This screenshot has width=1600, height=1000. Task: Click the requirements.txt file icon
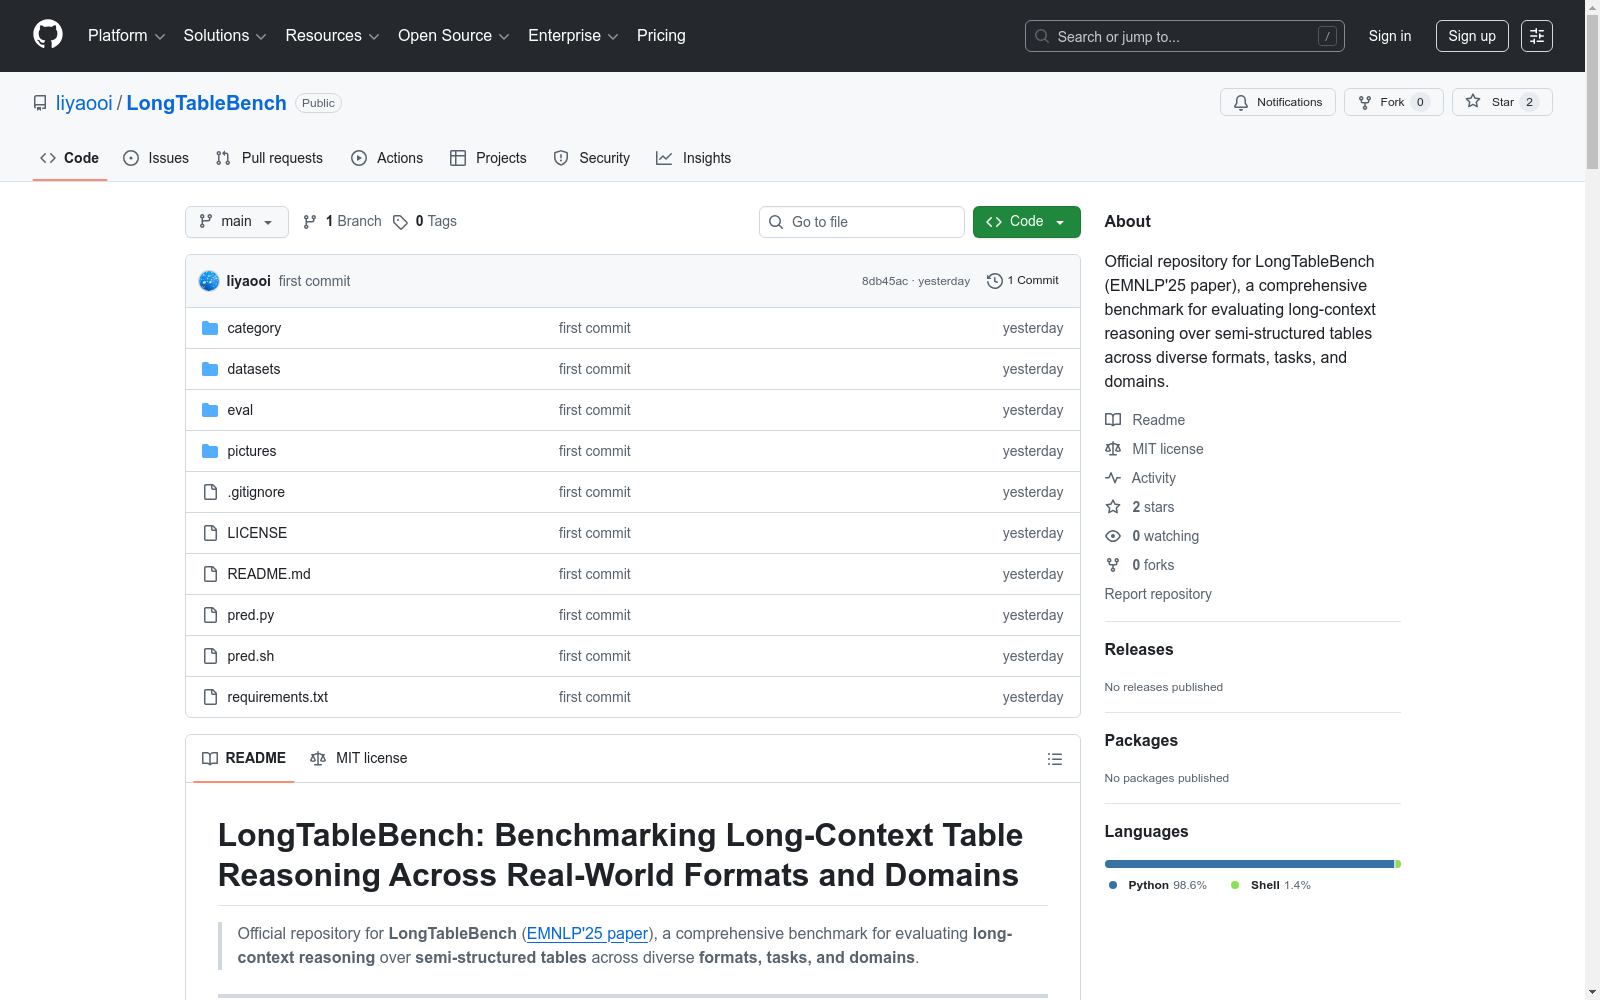coord(210,697)
